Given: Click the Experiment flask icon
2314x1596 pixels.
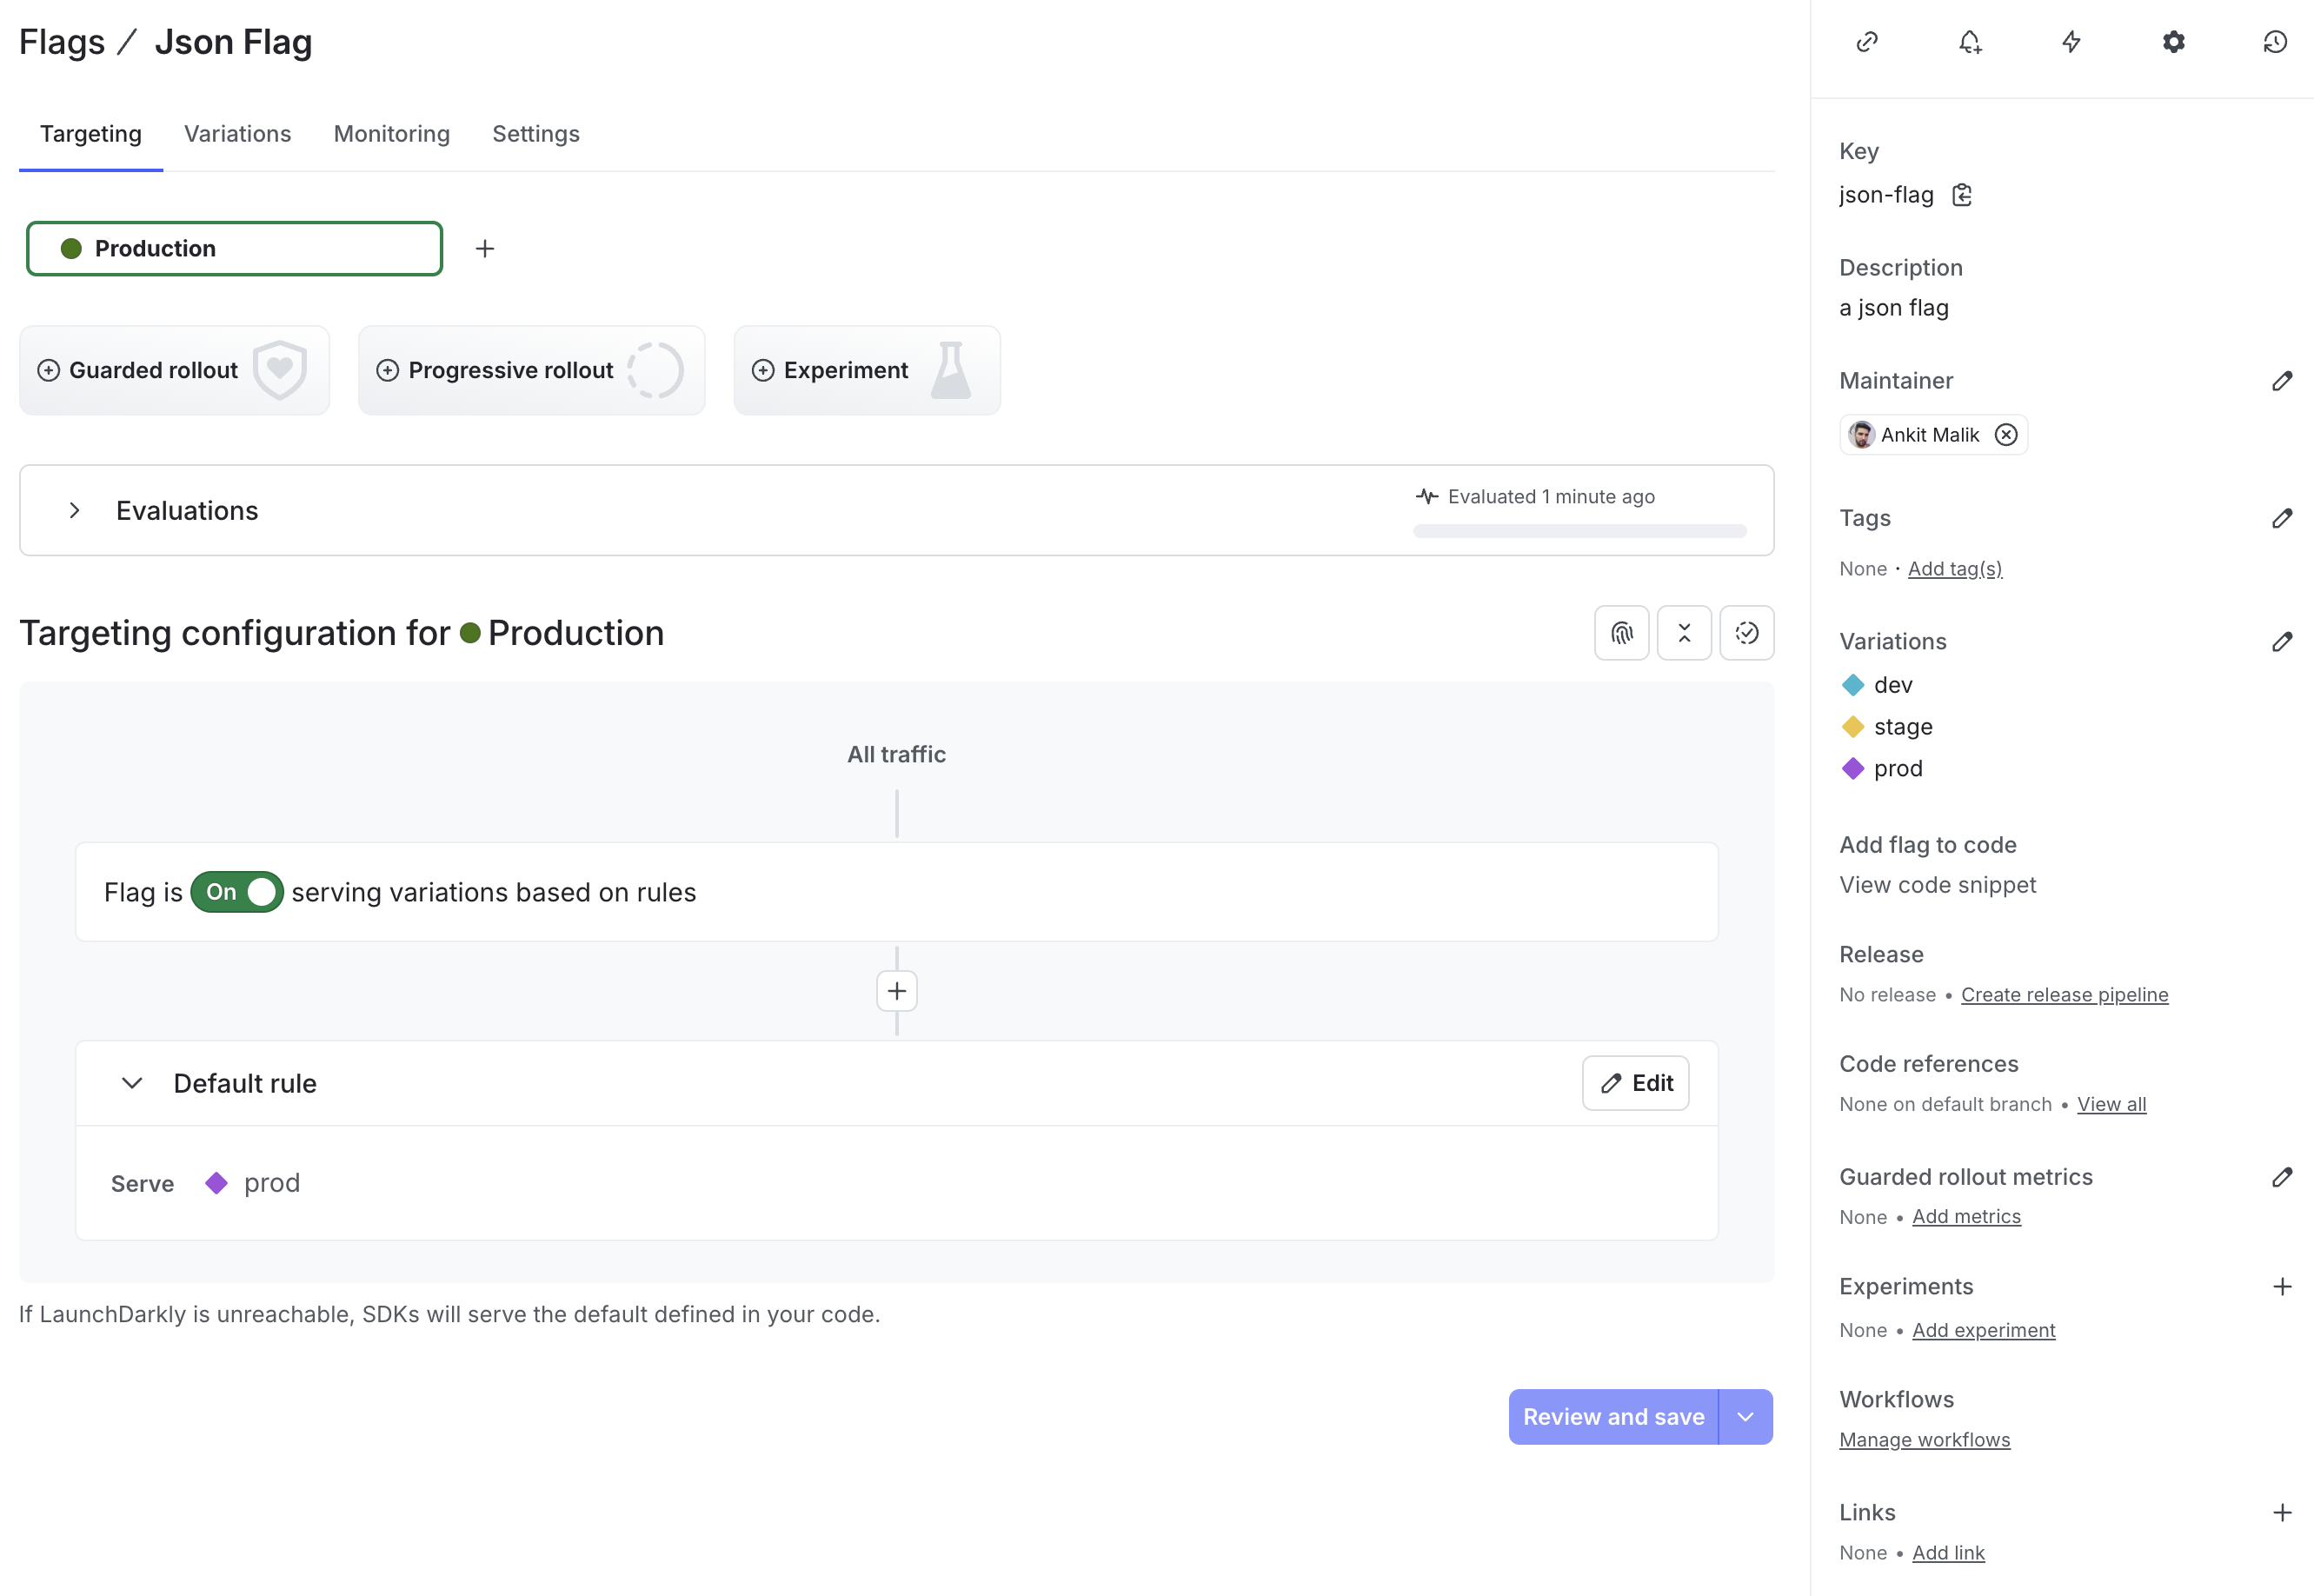Looking at the screenshot, I should (x=951, y=370).
